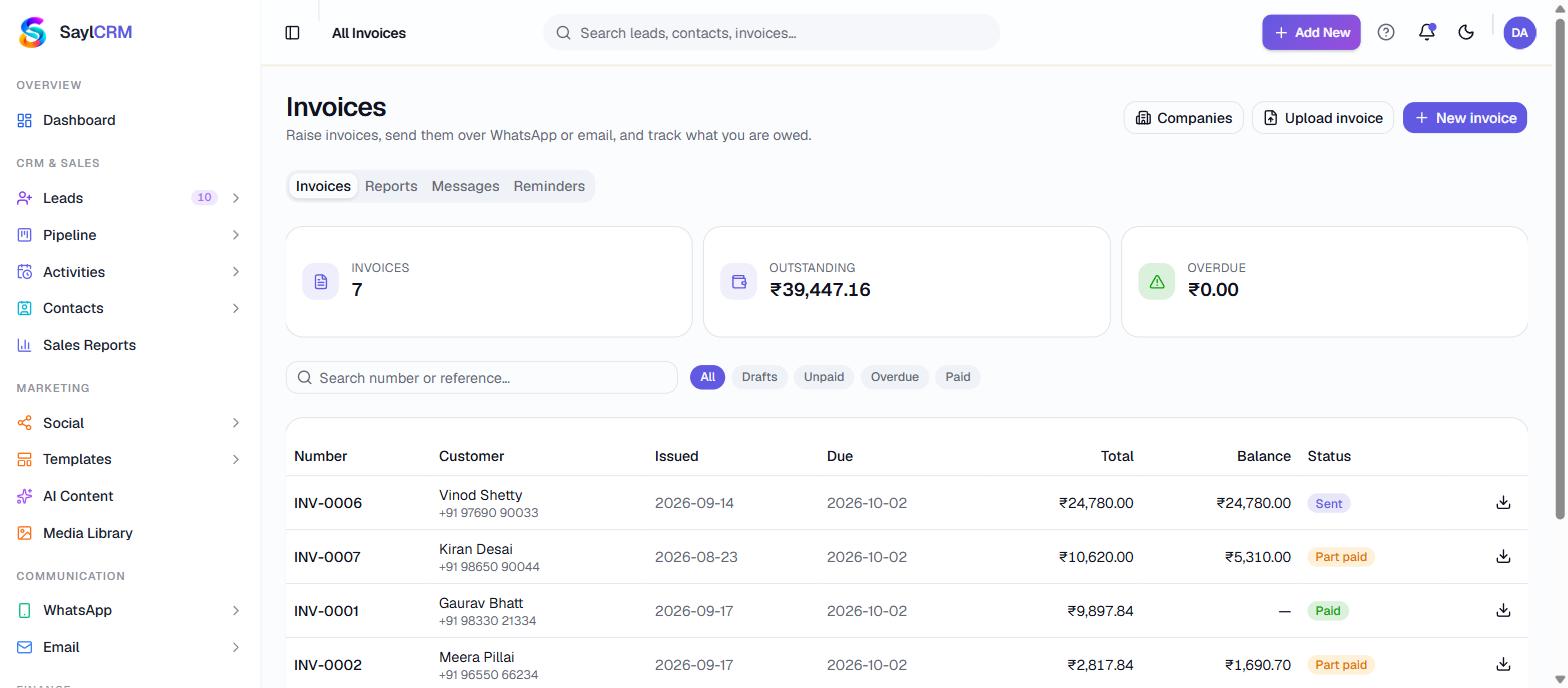Click the search number or reference field

point(482,377)
